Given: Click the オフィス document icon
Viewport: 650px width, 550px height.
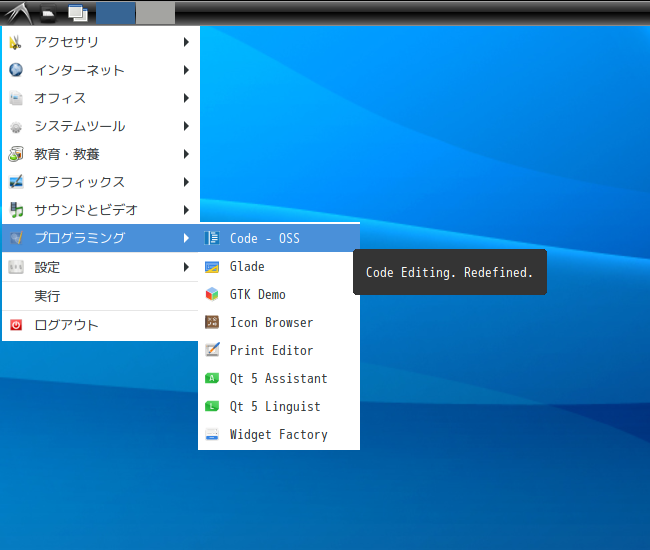Looking at the screenshot, I should click(16, 98).
